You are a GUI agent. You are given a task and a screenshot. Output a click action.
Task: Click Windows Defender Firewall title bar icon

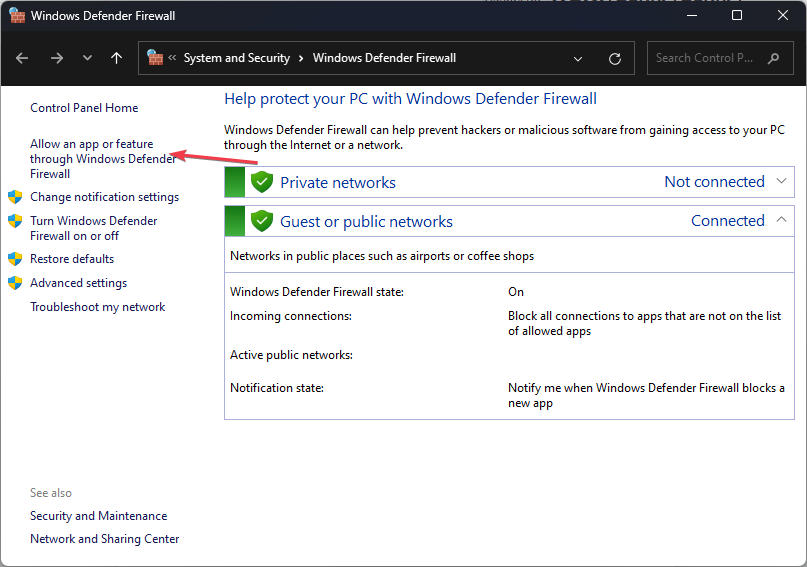(x=17, y=15)
